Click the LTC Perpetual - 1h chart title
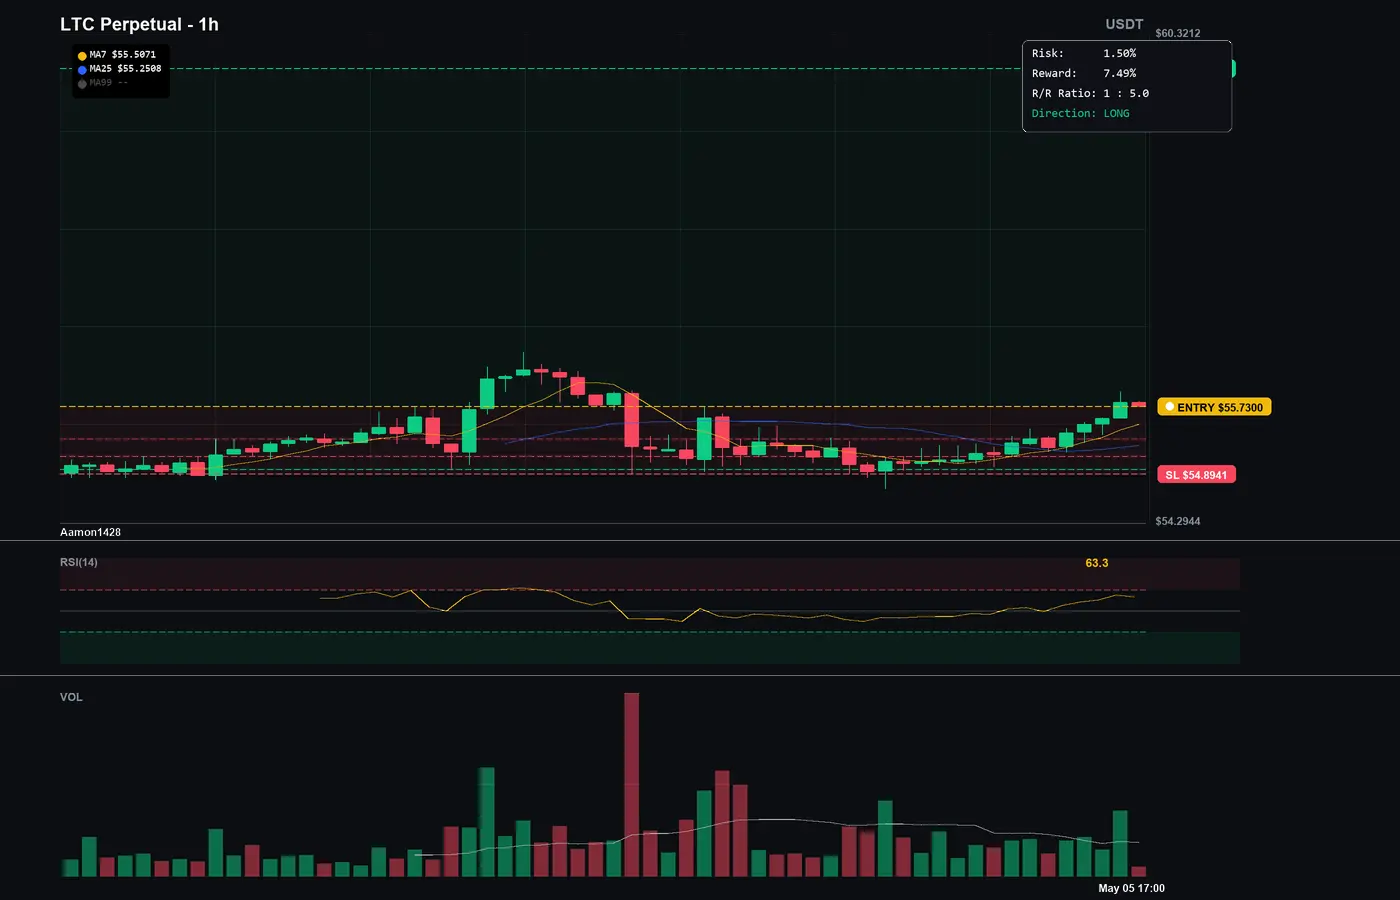1400x900 pixels. click(139, 24)
